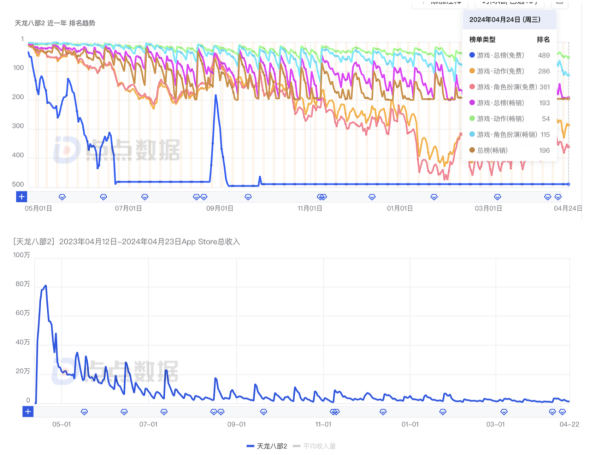Click the tooltip row 总榜(畅销)
590x455 pixels.
pos(509,150)
